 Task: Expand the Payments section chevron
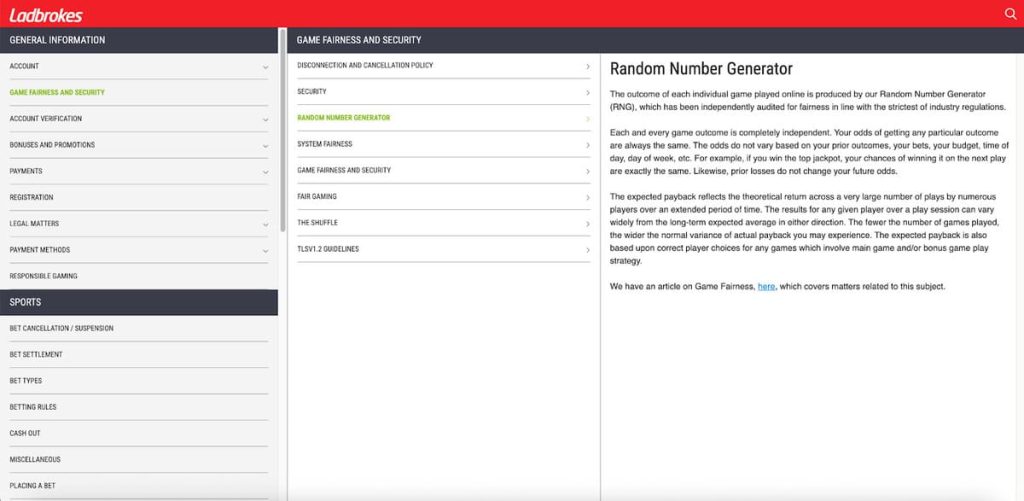click(x=265, y=172)
